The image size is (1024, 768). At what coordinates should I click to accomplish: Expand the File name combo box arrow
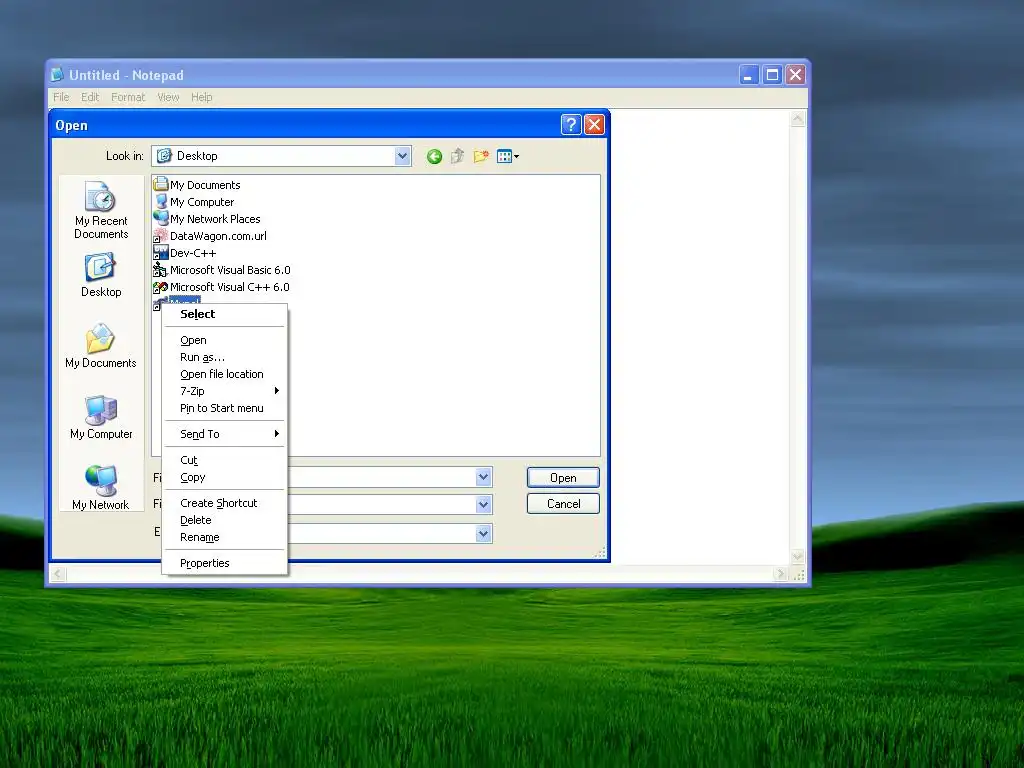tap(483, 477)
